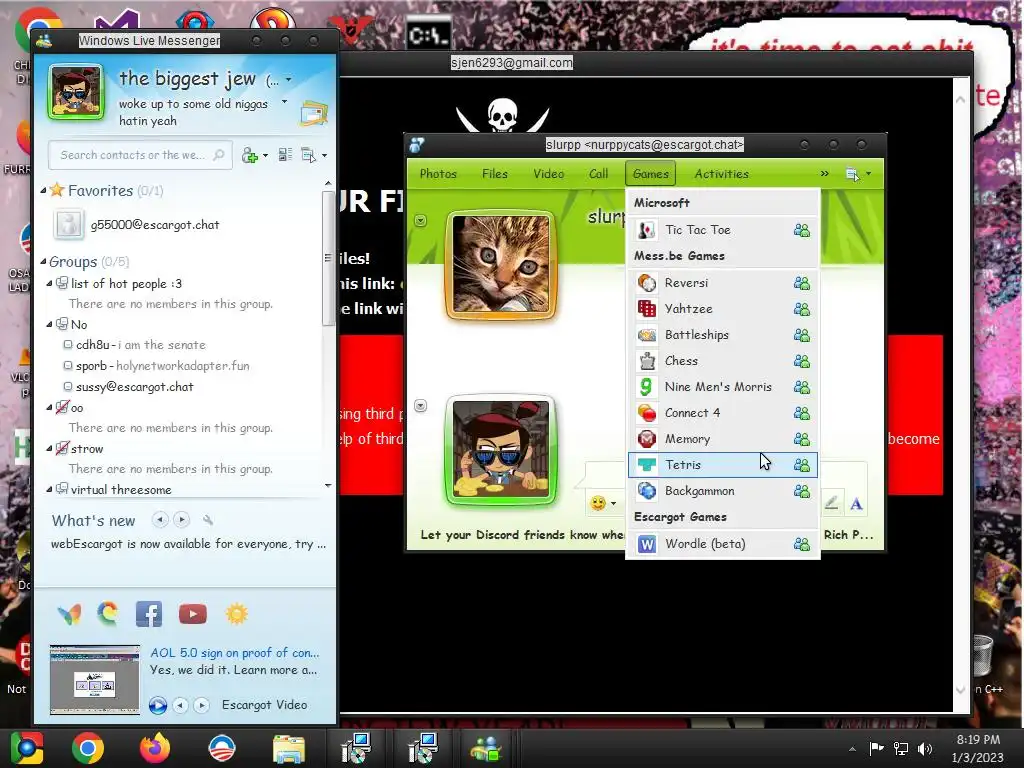Open add contact dropdown arrow
1024x768 pixels.
[x=264, y=156]
